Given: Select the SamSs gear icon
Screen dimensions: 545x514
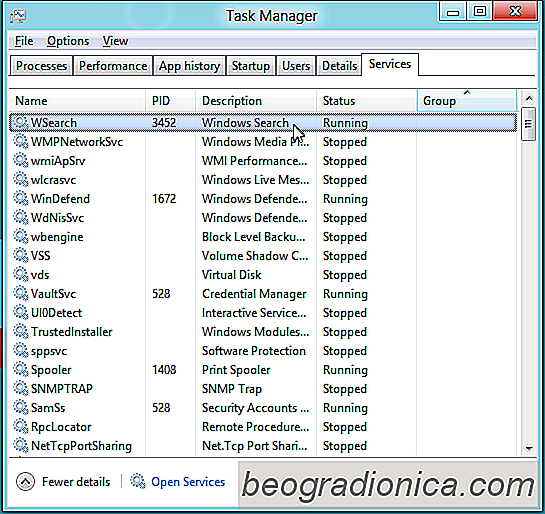Looking at the screenshot, I should 21,408.
